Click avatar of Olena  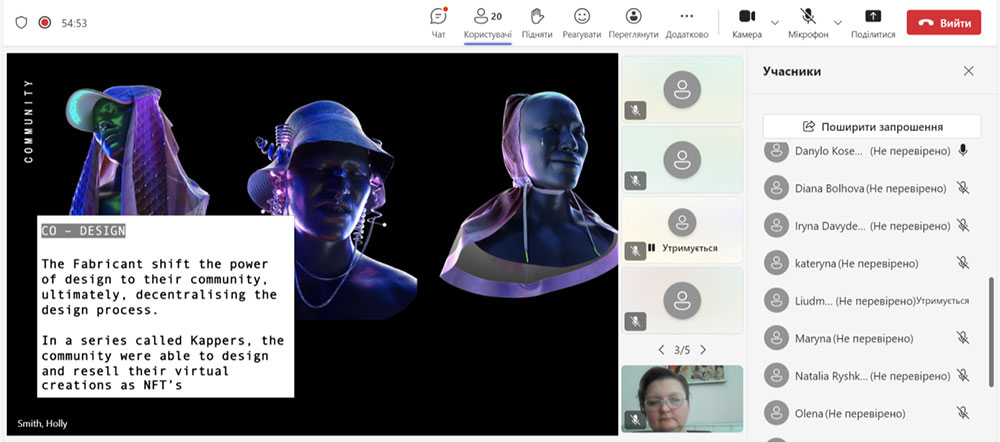tap(776, 413)
